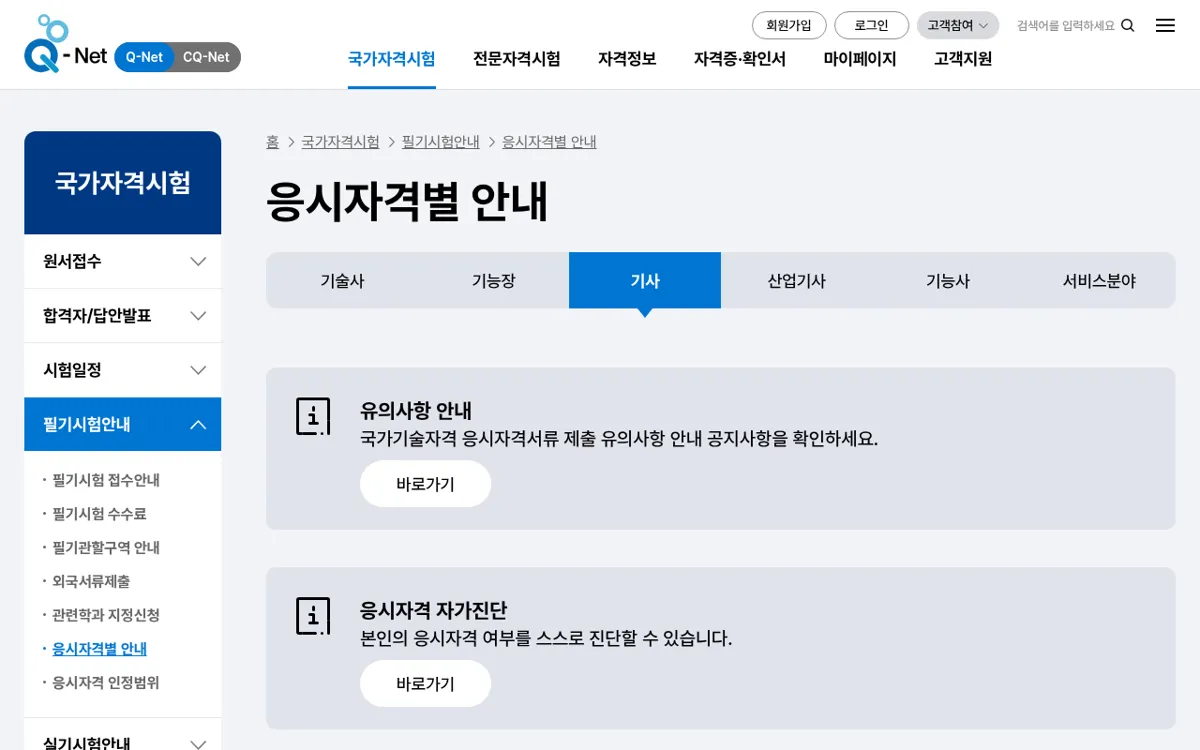Collapse the 필기시험안내 sidebar section
1200x750 pixels.
[123, 424]
